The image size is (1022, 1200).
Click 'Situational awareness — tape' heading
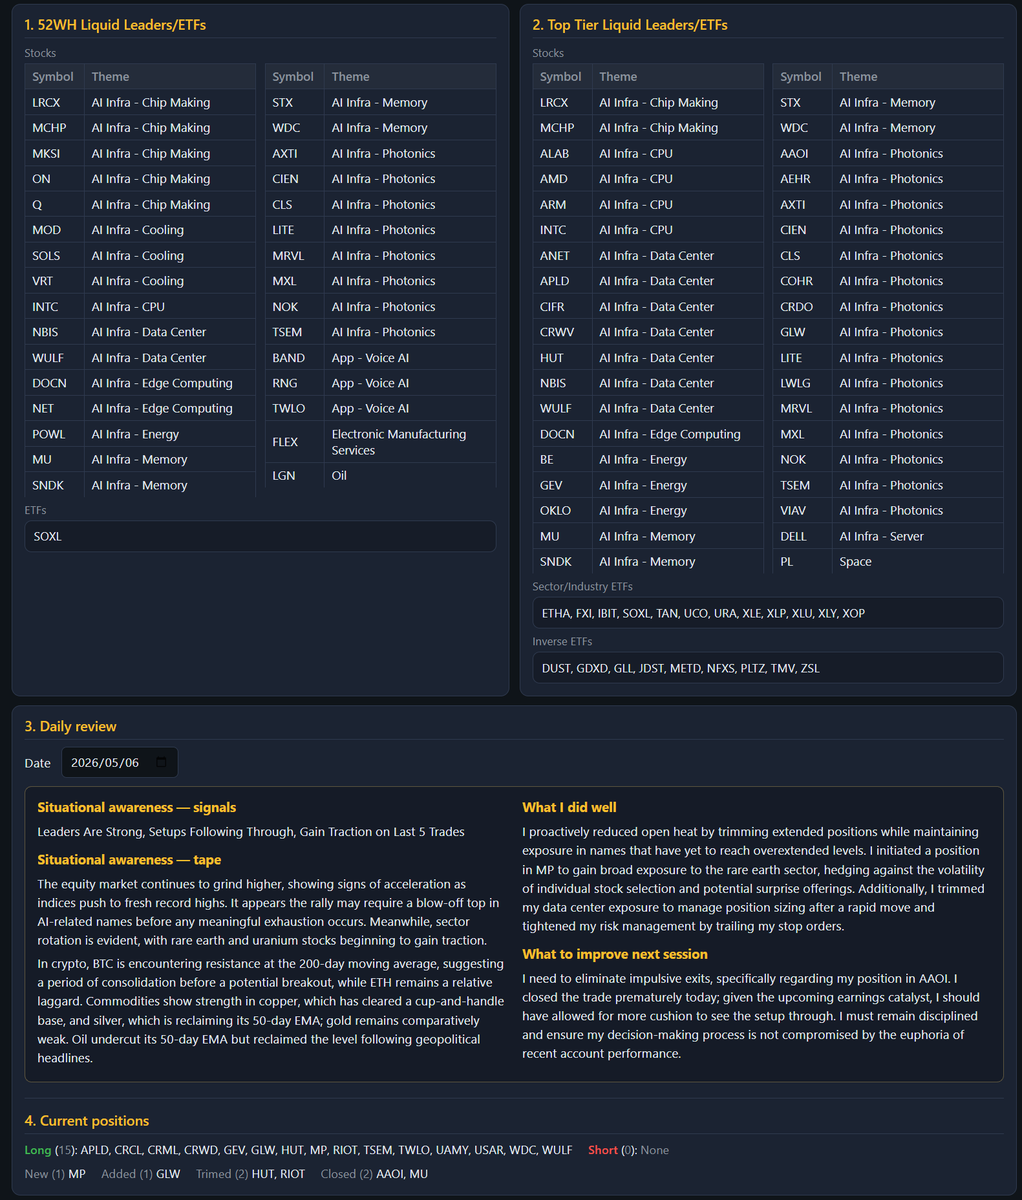click(129, 860)
